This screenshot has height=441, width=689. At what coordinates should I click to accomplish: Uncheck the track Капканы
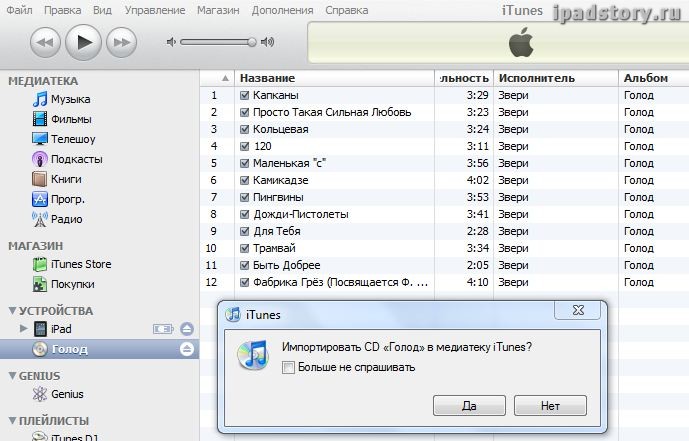(245, 95)
